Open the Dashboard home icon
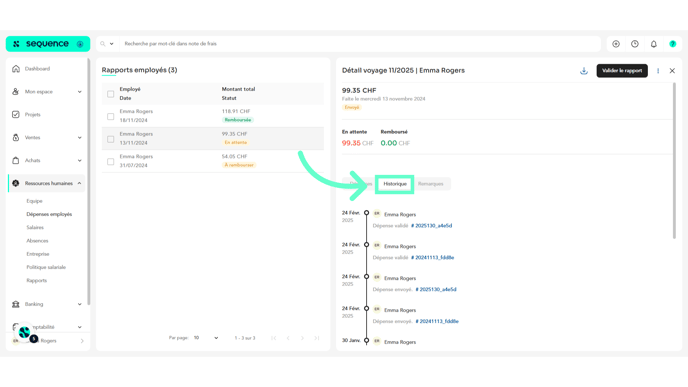Image resolution: width=688 pixels, height=387 pixels. [16, 69]
